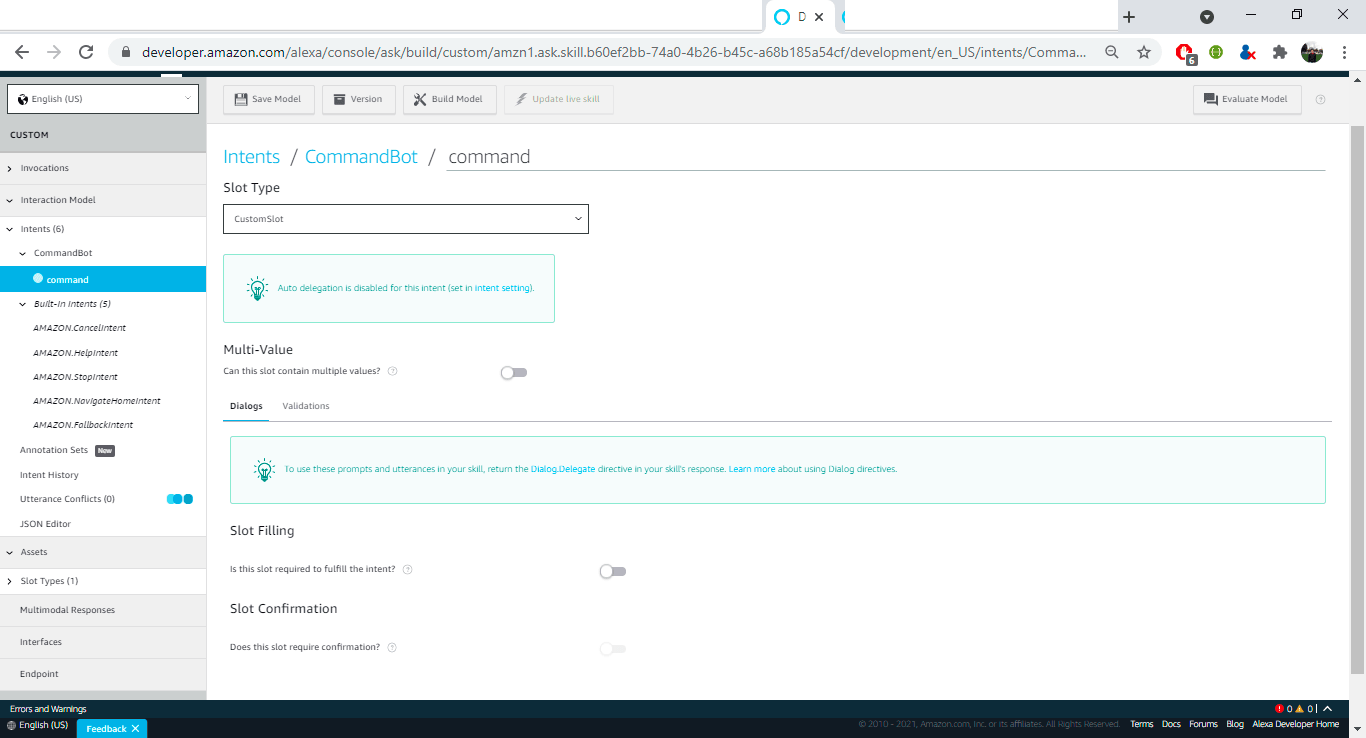Switch to the Dialogs tab
The image size is (1366, 738).
246,406
